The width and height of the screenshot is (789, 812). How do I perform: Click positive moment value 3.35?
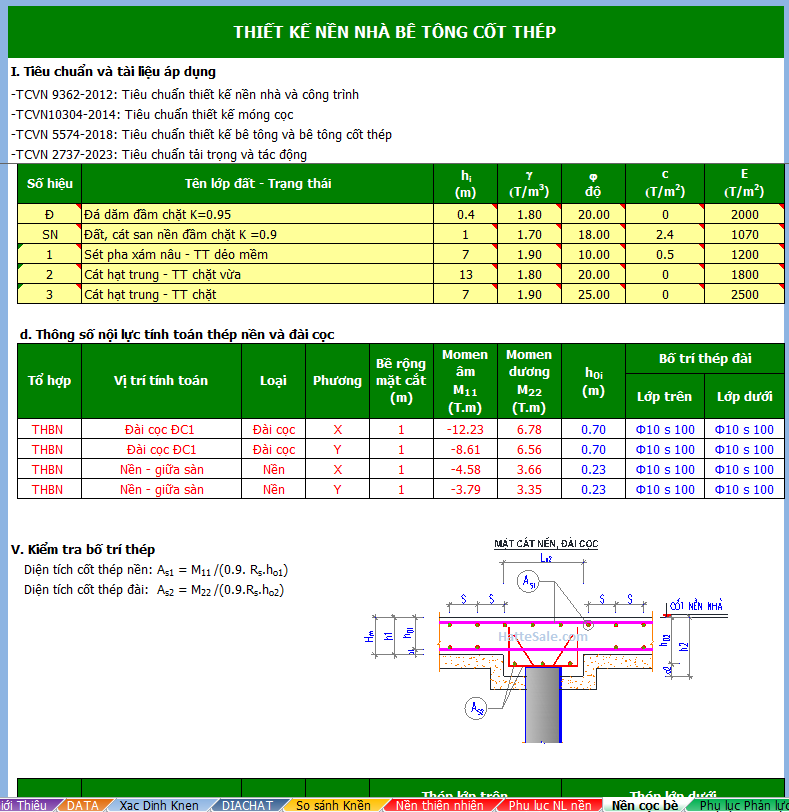click(x=529, y=489)
